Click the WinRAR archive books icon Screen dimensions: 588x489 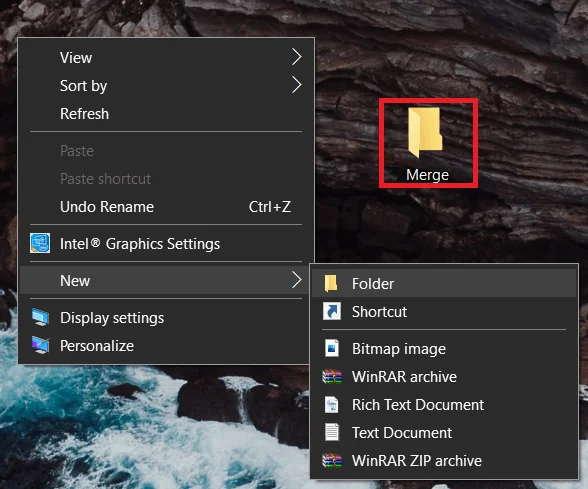pos(332,376)
